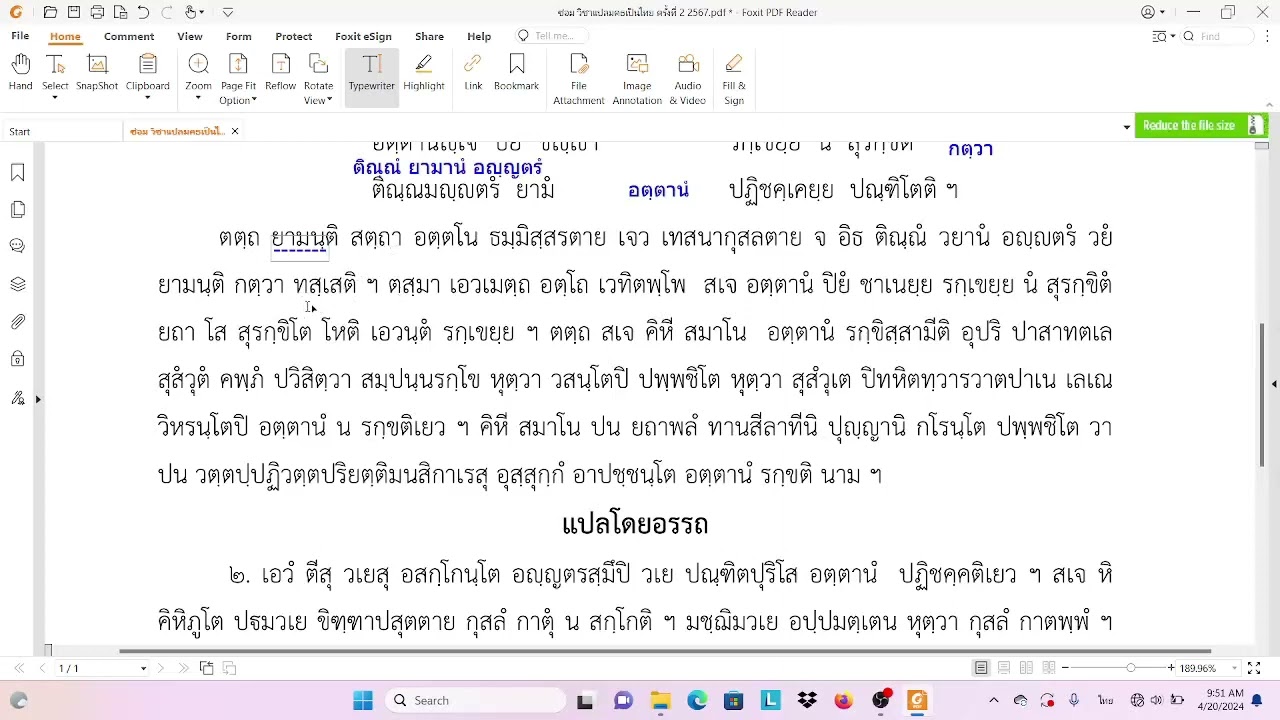Redo the last undone action
This screenshot has width=1280, height=720.
point(166,12)
